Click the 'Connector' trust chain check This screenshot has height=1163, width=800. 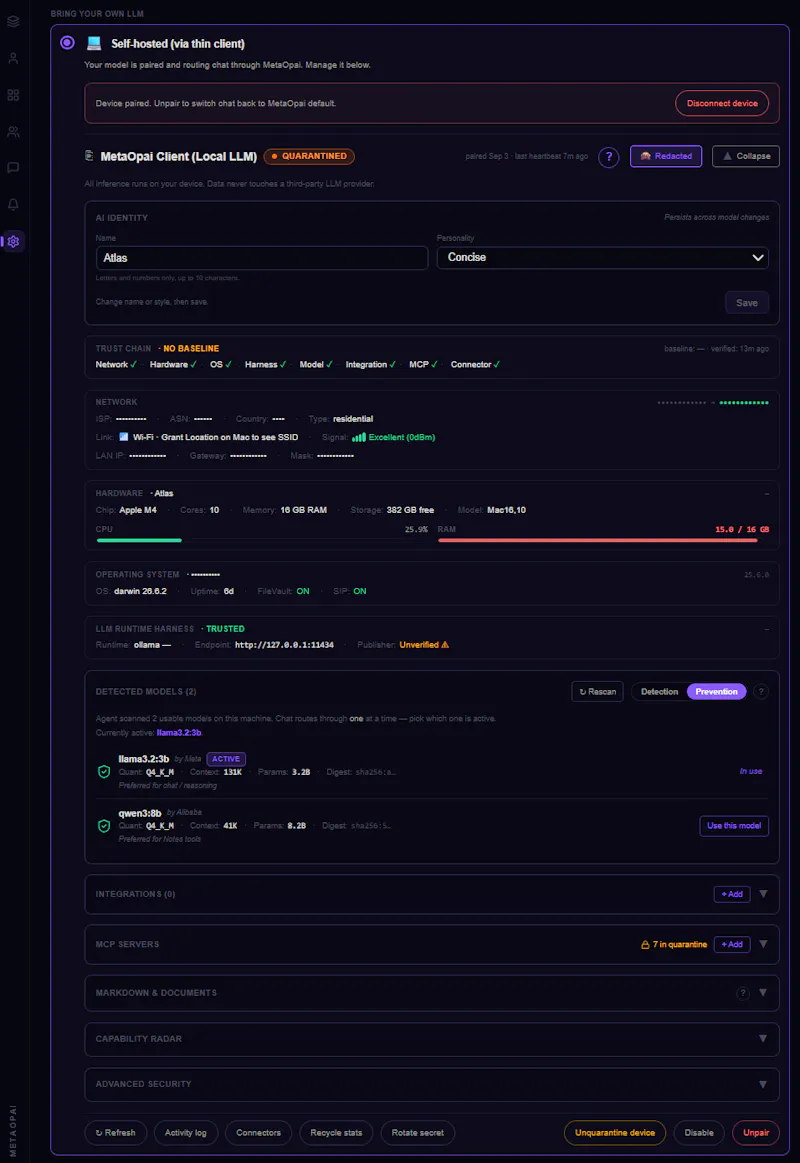(475, 365)
